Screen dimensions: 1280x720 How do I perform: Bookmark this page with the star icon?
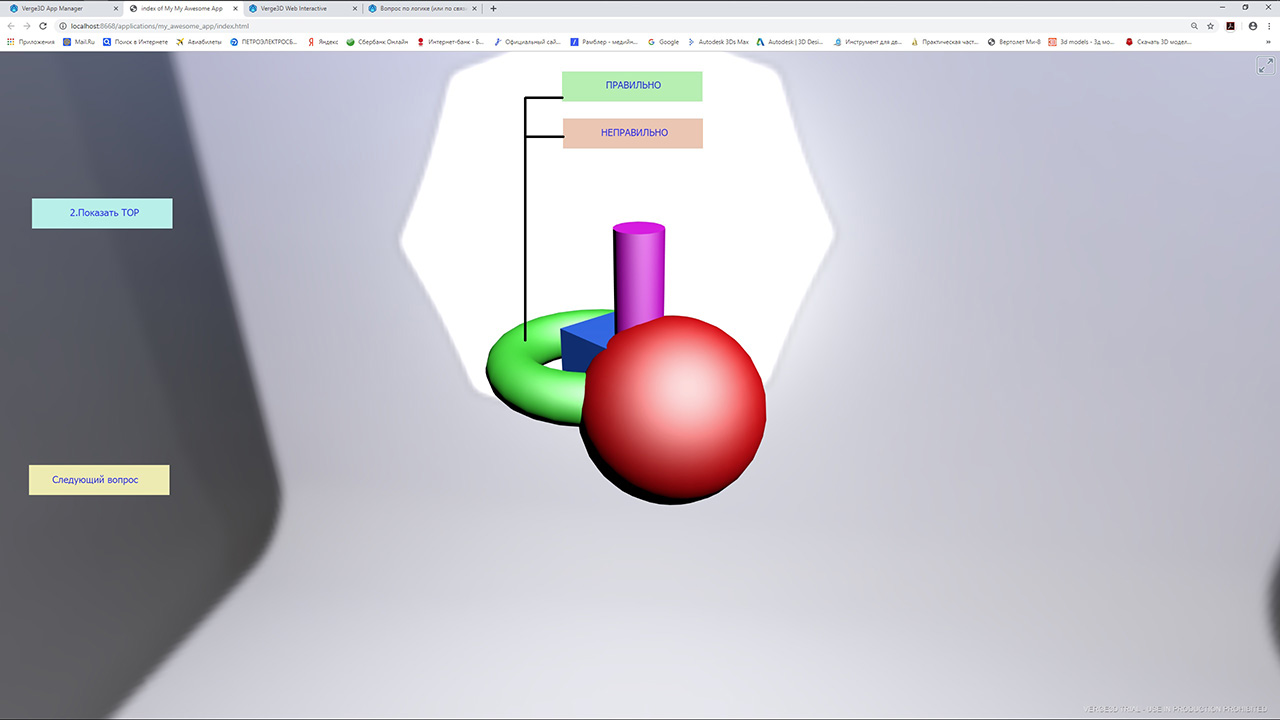click(x=1210, y=26)
